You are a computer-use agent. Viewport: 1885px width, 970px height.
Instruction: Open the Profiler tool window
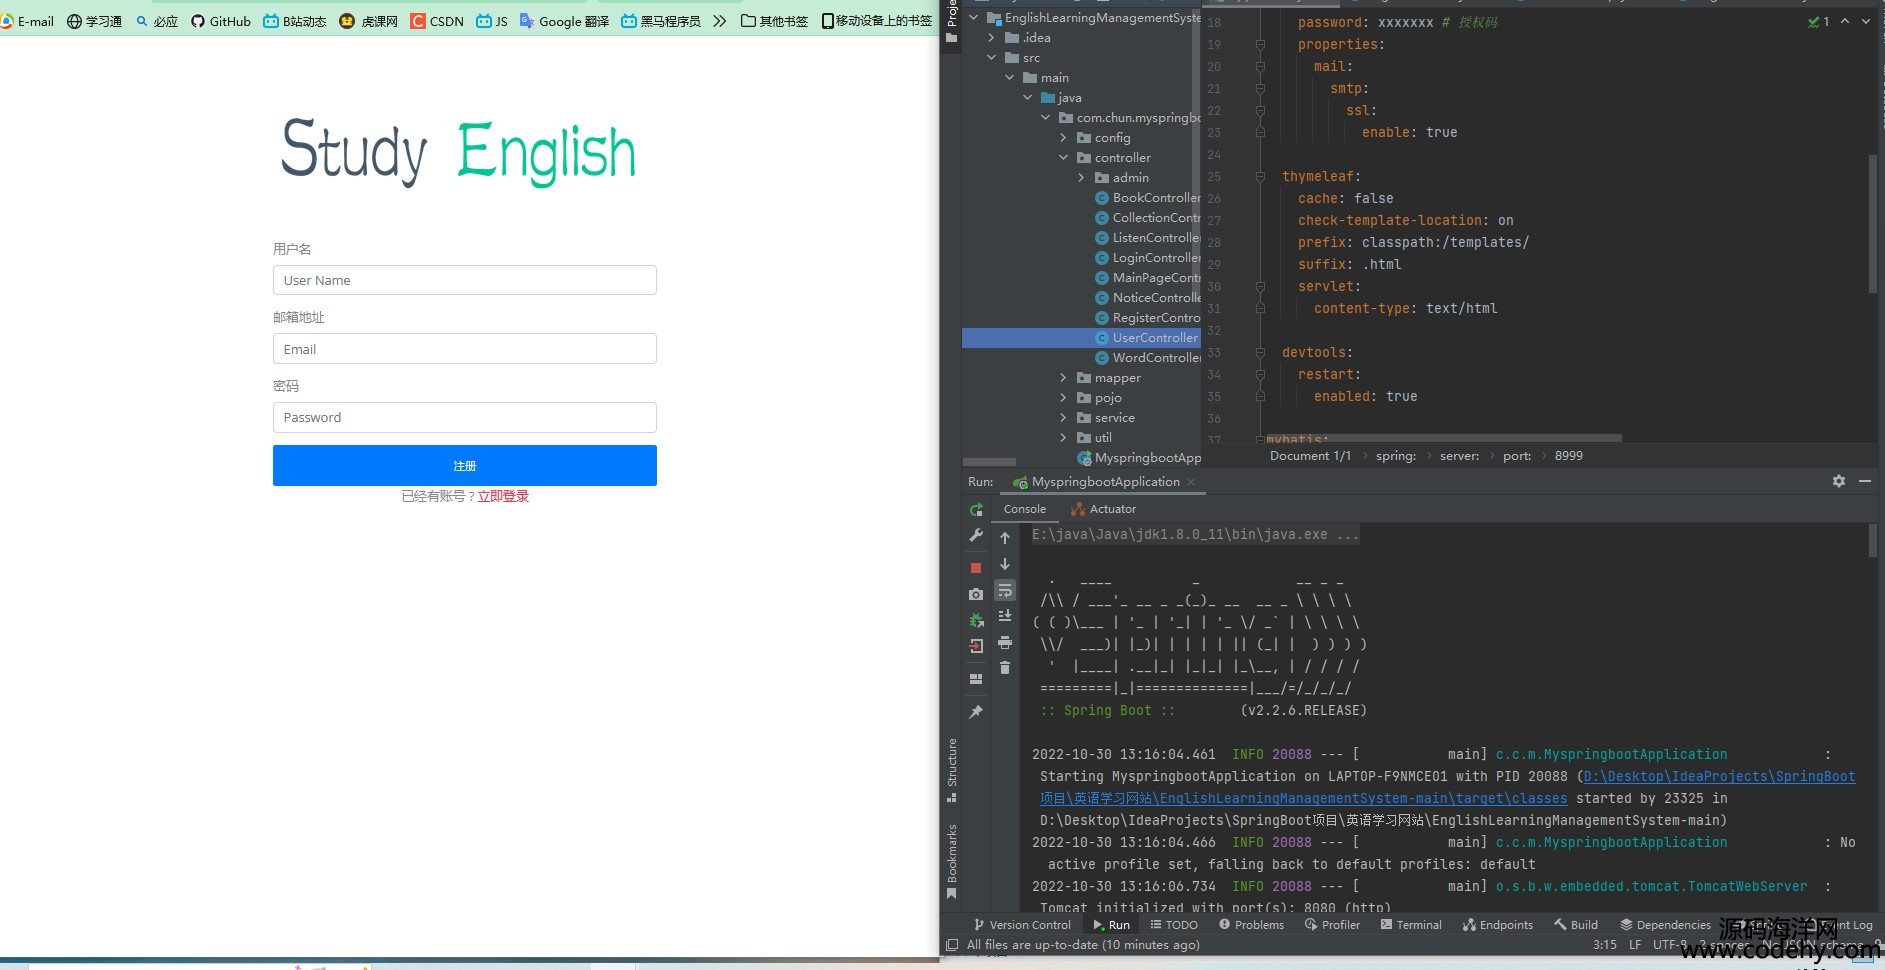coord(1332,925)
